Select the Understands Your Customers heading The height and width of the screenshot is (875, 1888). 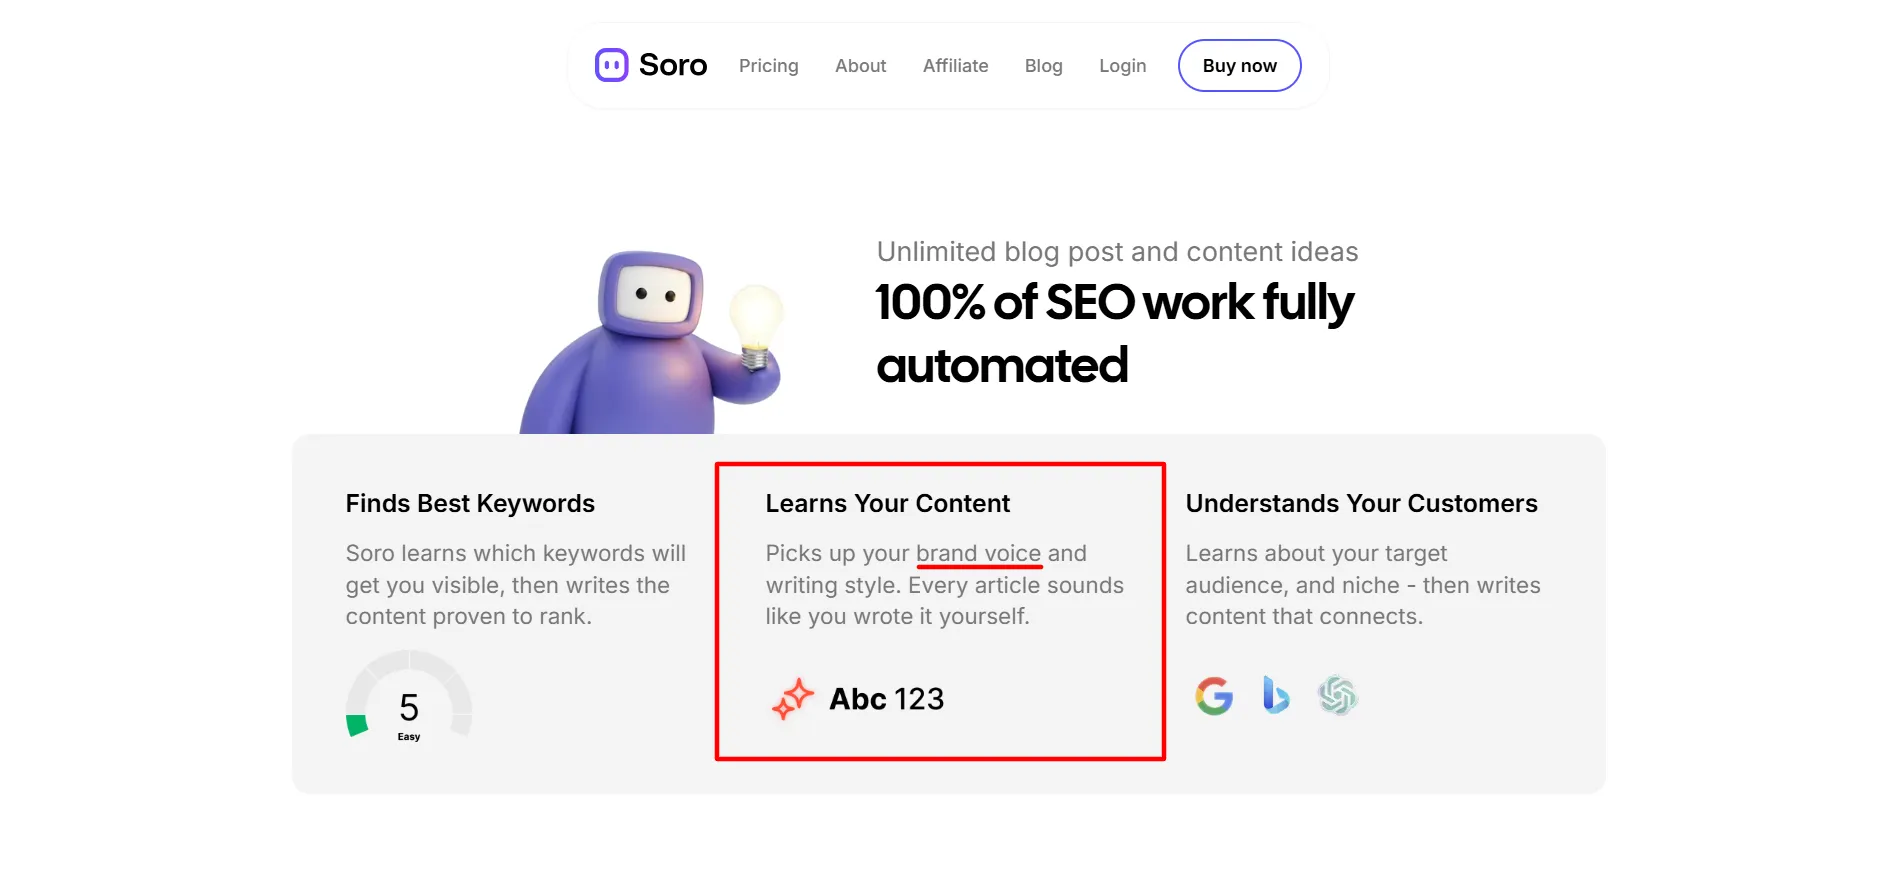click(x=1362, y=503)
